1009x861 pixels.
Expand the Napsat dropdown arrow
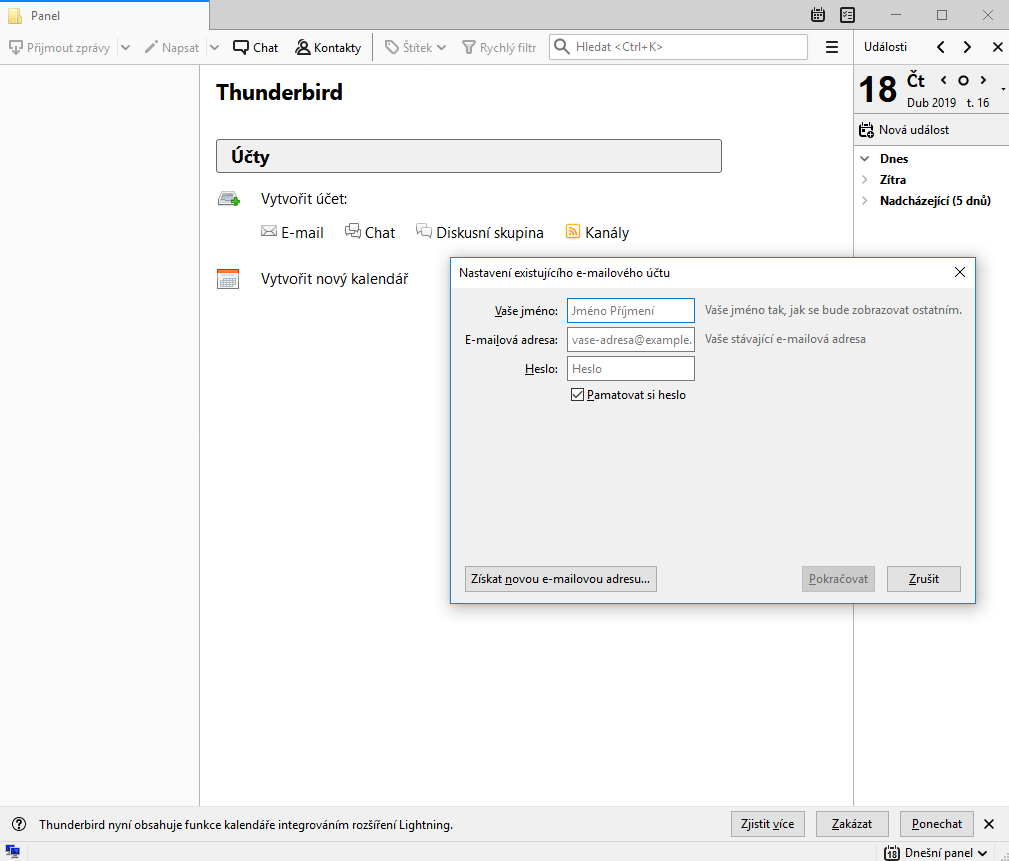tap(215, 48)
